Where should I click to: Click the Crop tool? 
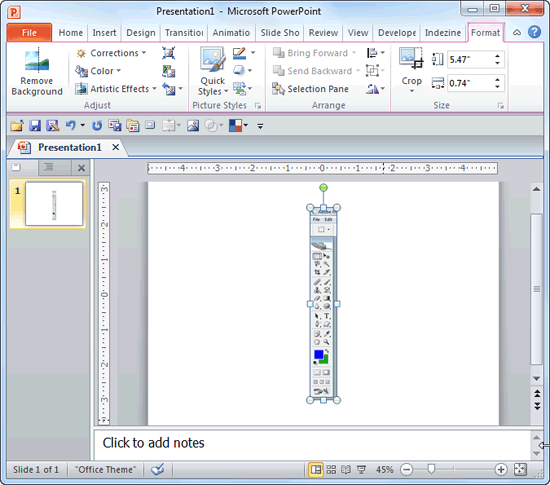point(411,67)
